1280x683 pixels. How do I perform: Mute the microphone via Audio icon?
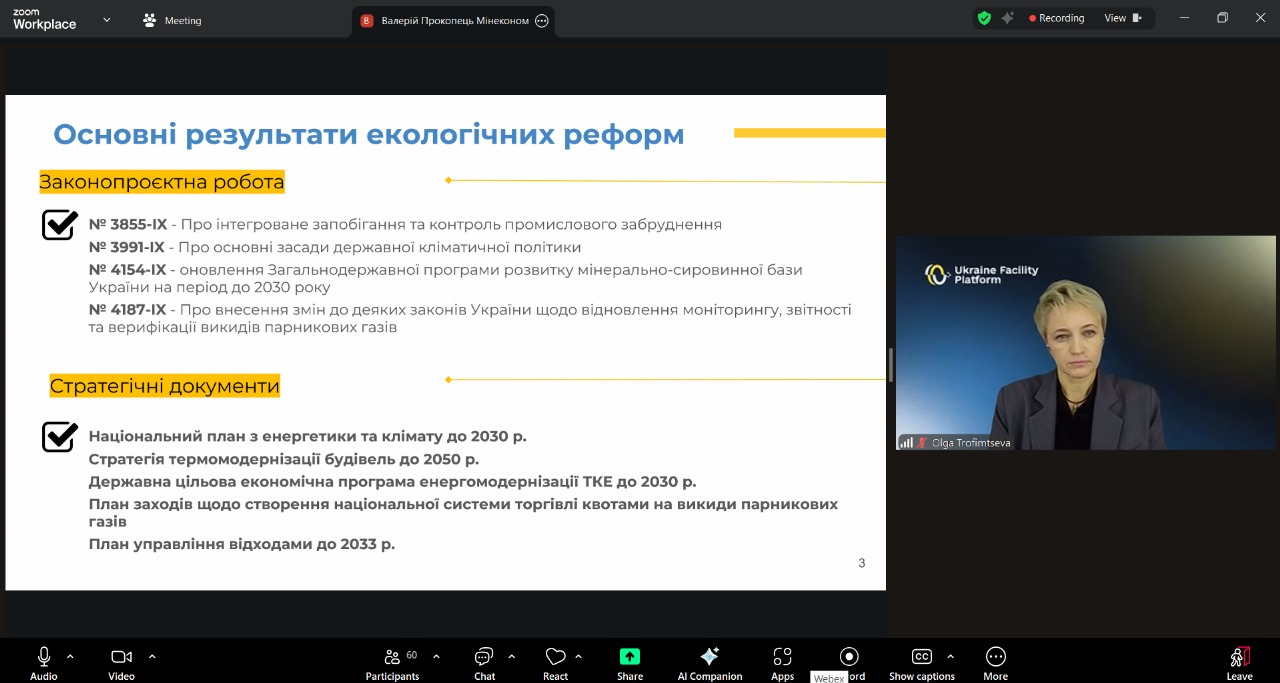43,657
